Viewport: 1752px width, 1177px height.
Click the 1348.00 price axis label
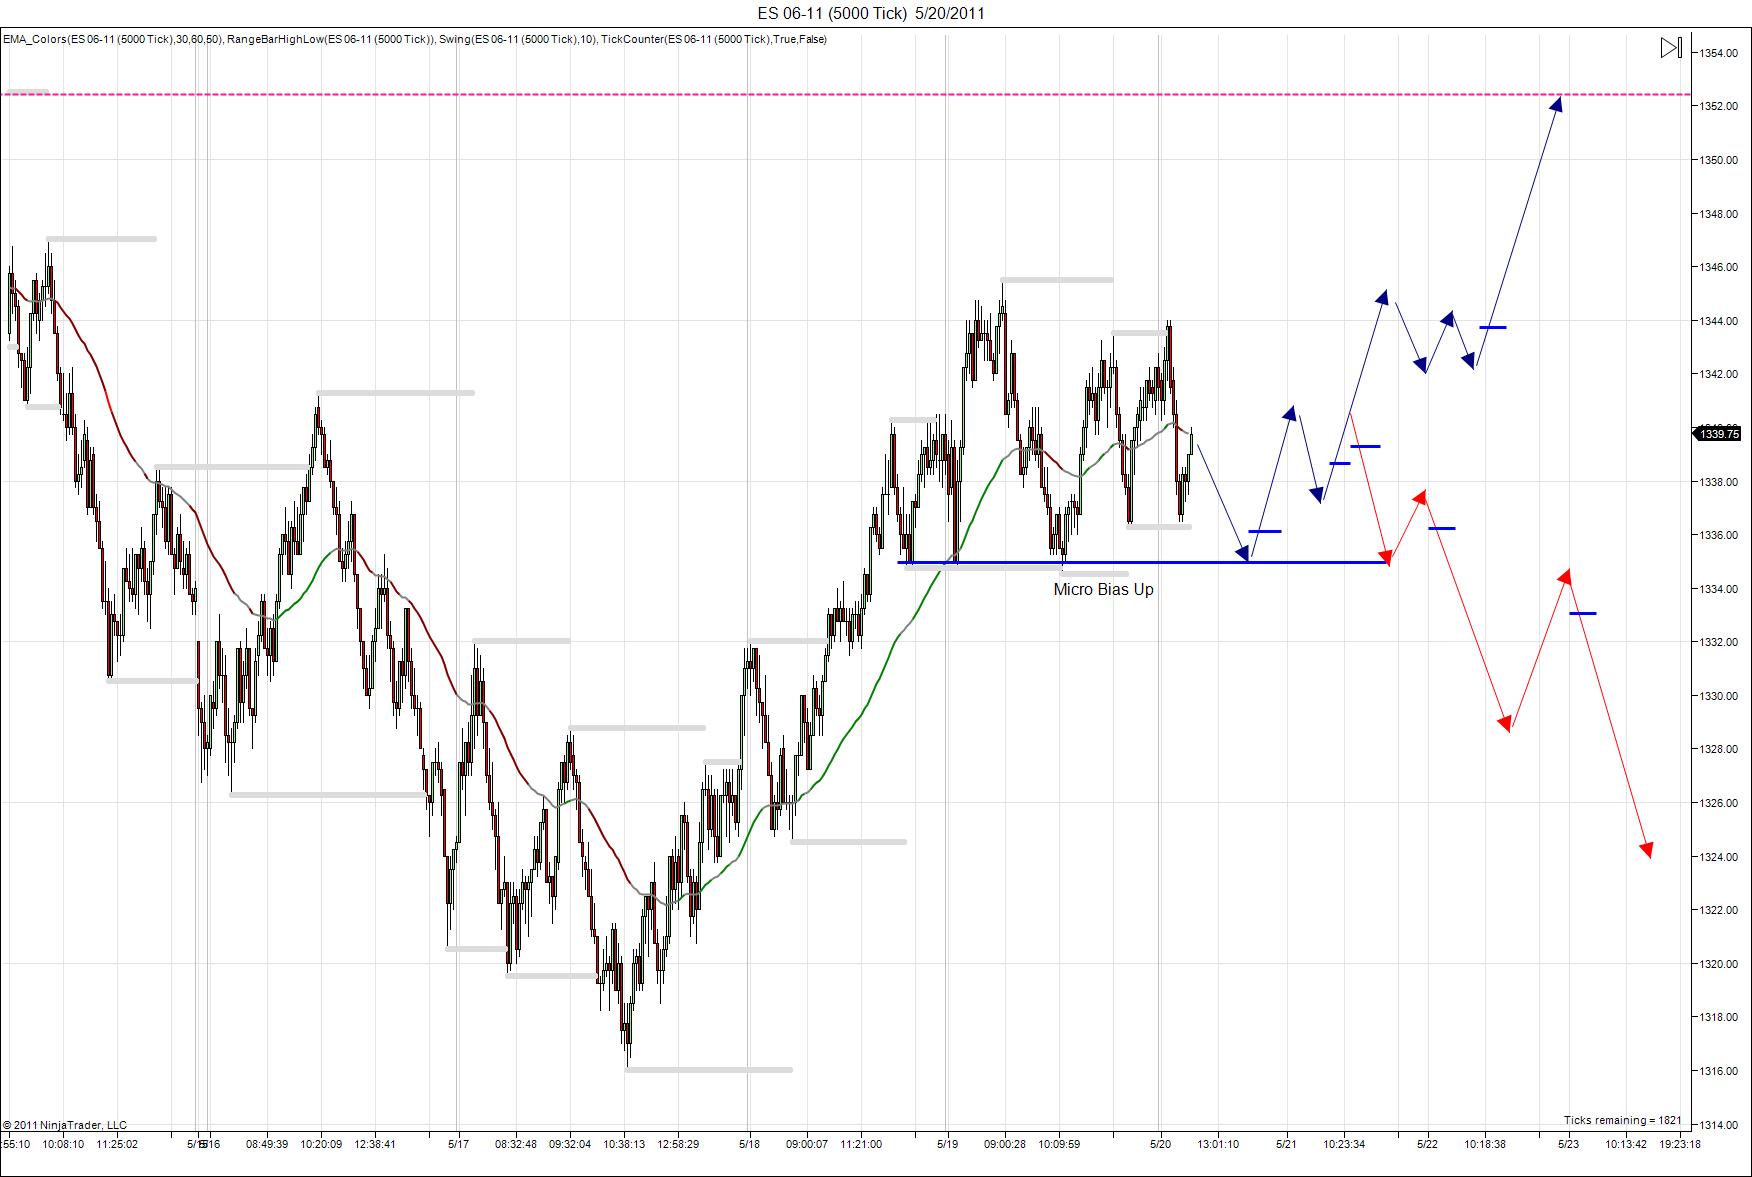pyautogui.click(x=1719, y=214)
